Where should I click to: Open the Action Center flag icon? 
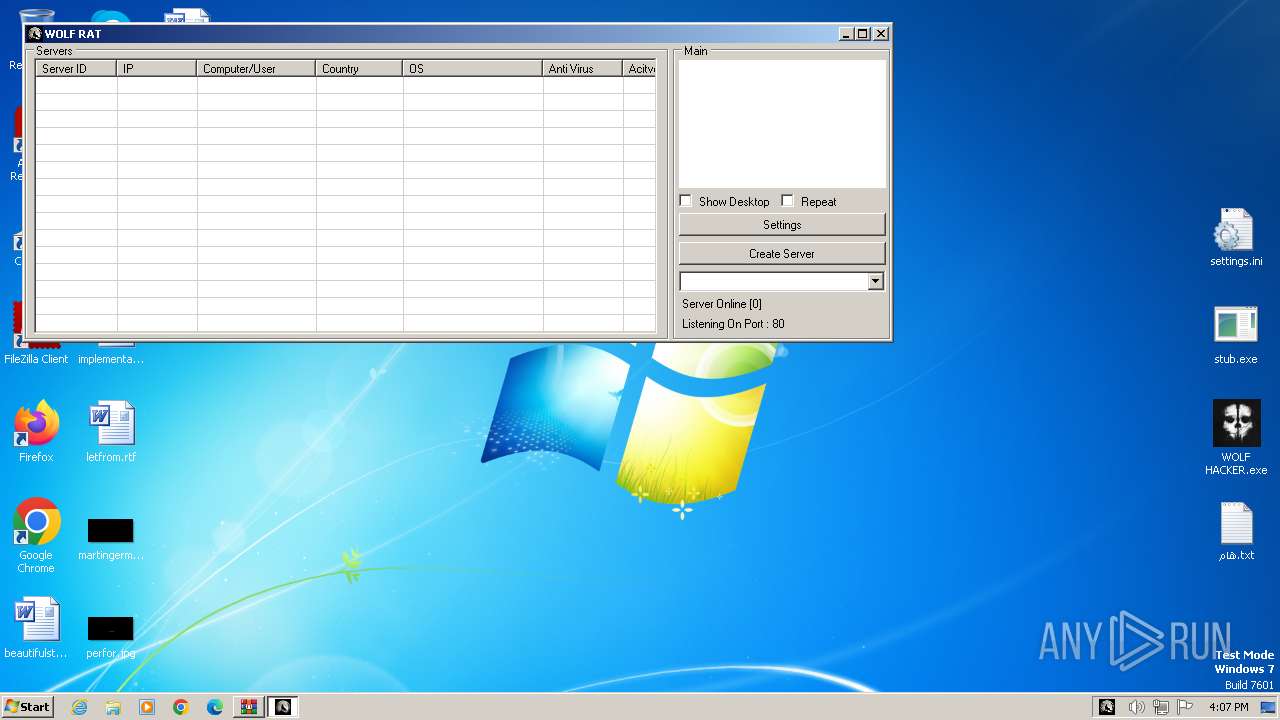pyautogui.click(x=1185, y=707)
